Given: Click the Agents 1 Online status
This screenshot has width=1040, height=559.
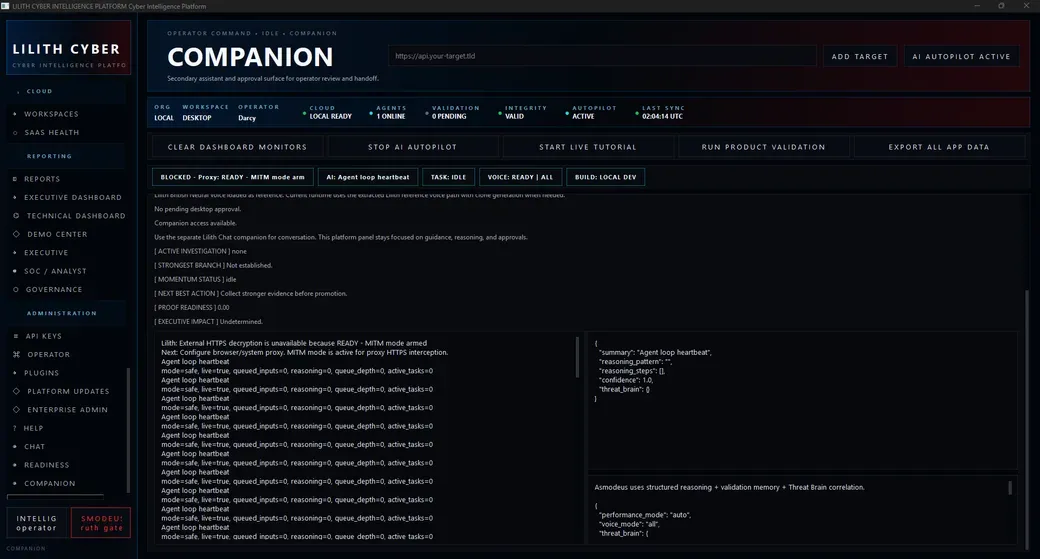Looking at the screenshot, I should [x=391, y=112].
